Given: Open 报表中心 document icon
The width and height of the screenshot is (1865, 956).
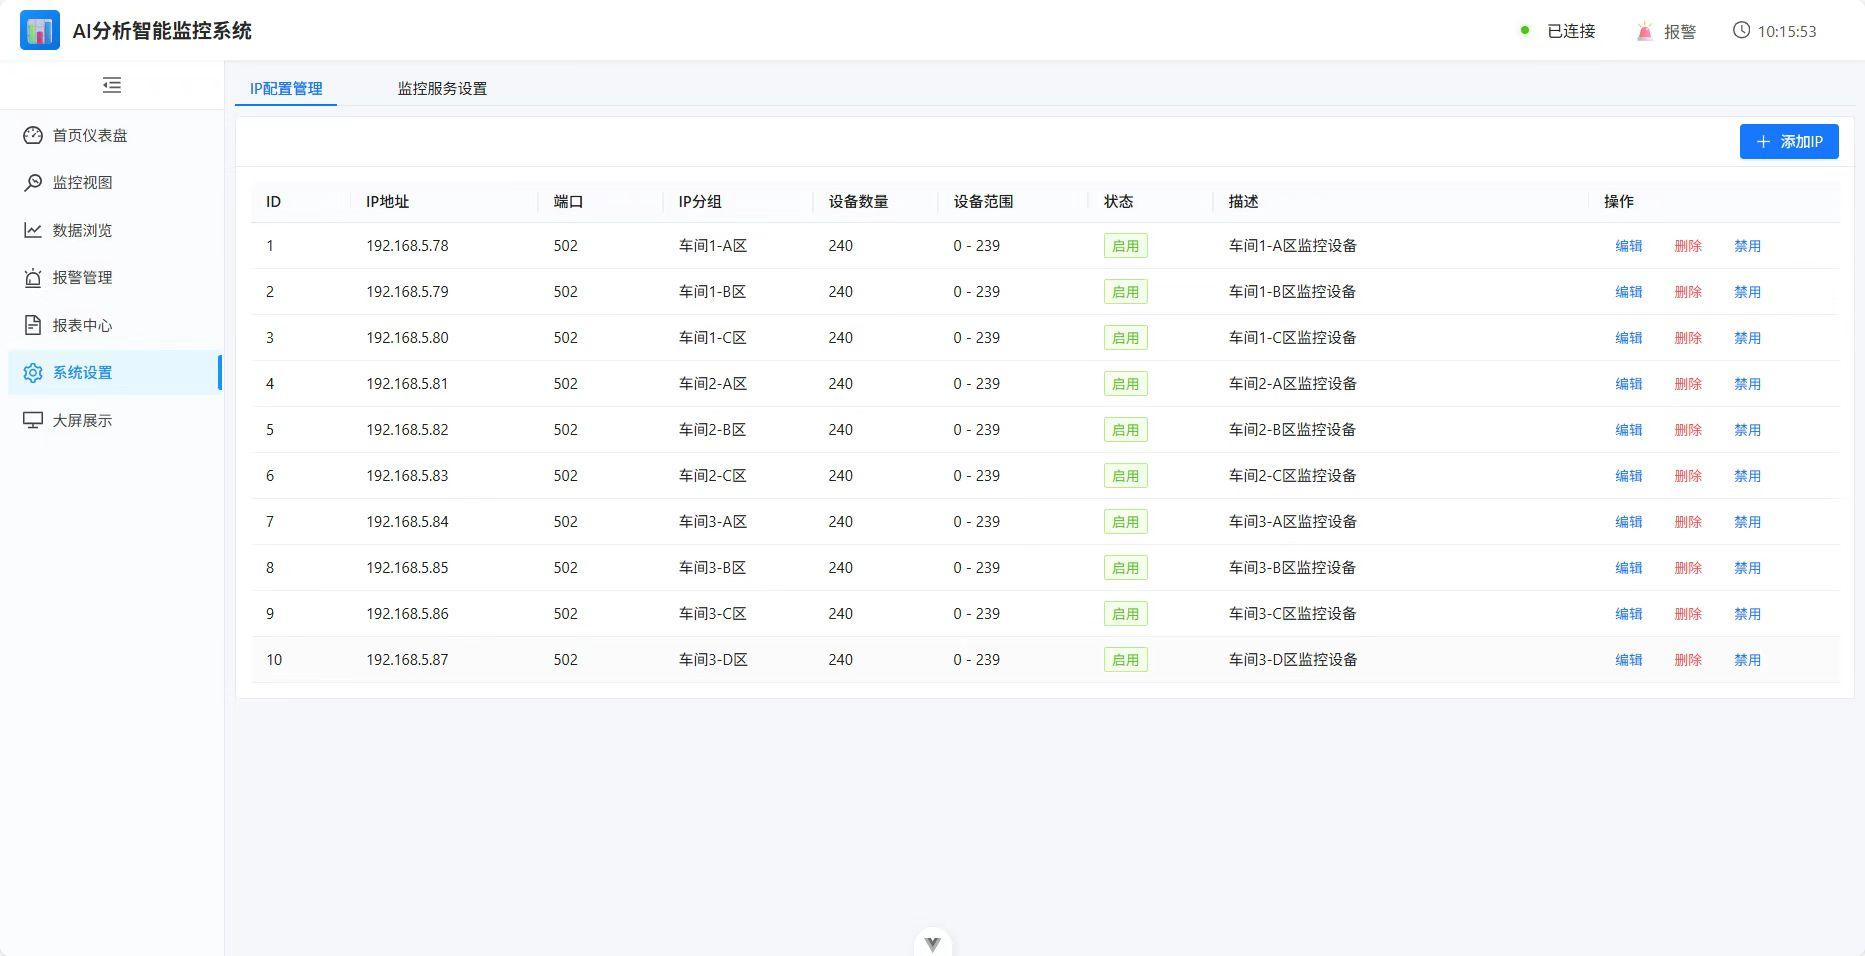Looking at the screenshot, I should 33,325.
